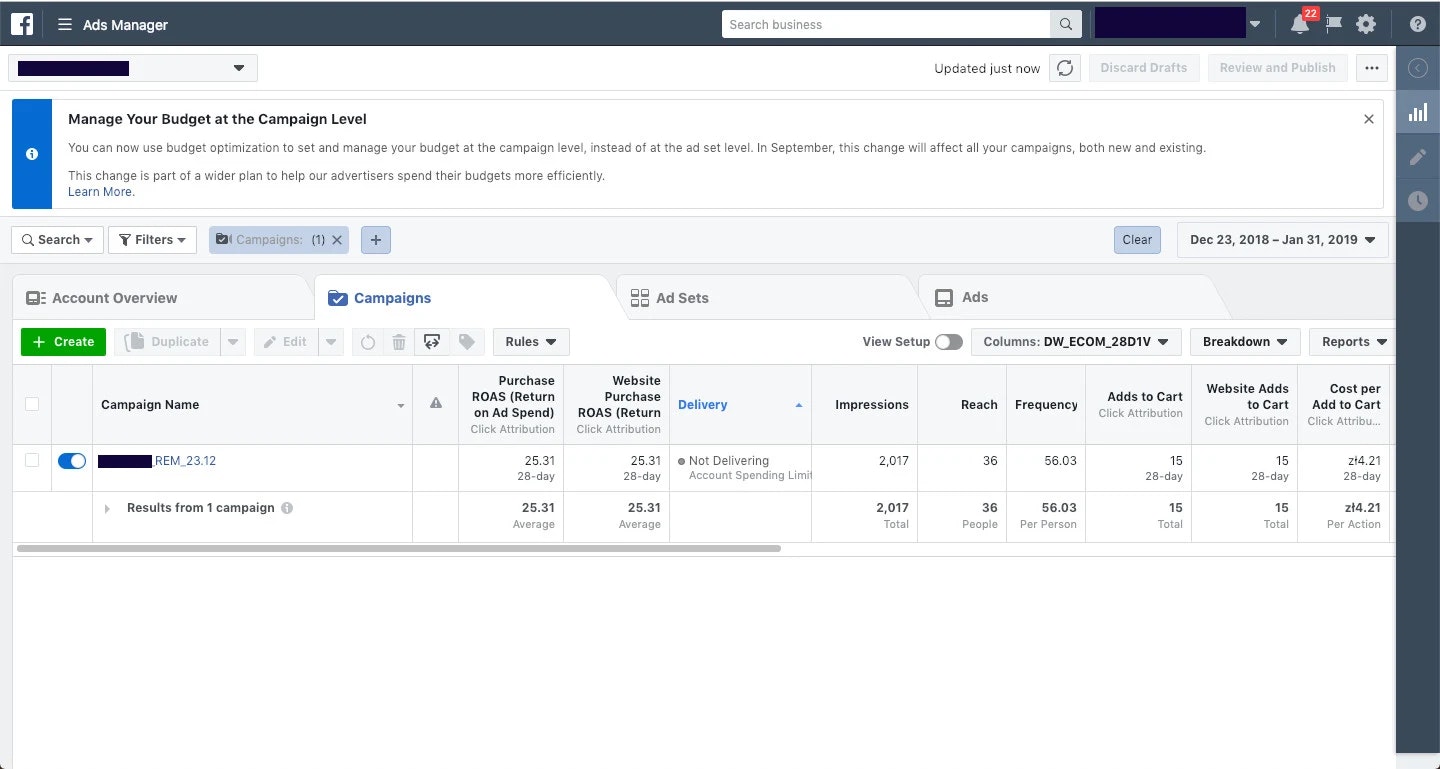This screenshot has height=769, width=1440.
Task: Open the Edit dropdown arrow
Action: pyautogui.click(x=332, y=342)
